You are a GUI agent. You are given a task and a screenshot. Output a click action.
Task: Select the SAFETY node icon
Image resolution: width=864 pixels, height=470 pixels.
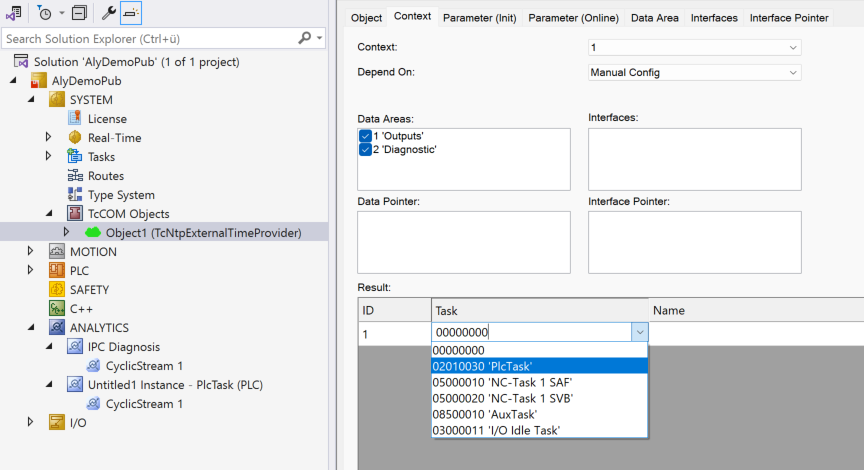click(58, 290)
